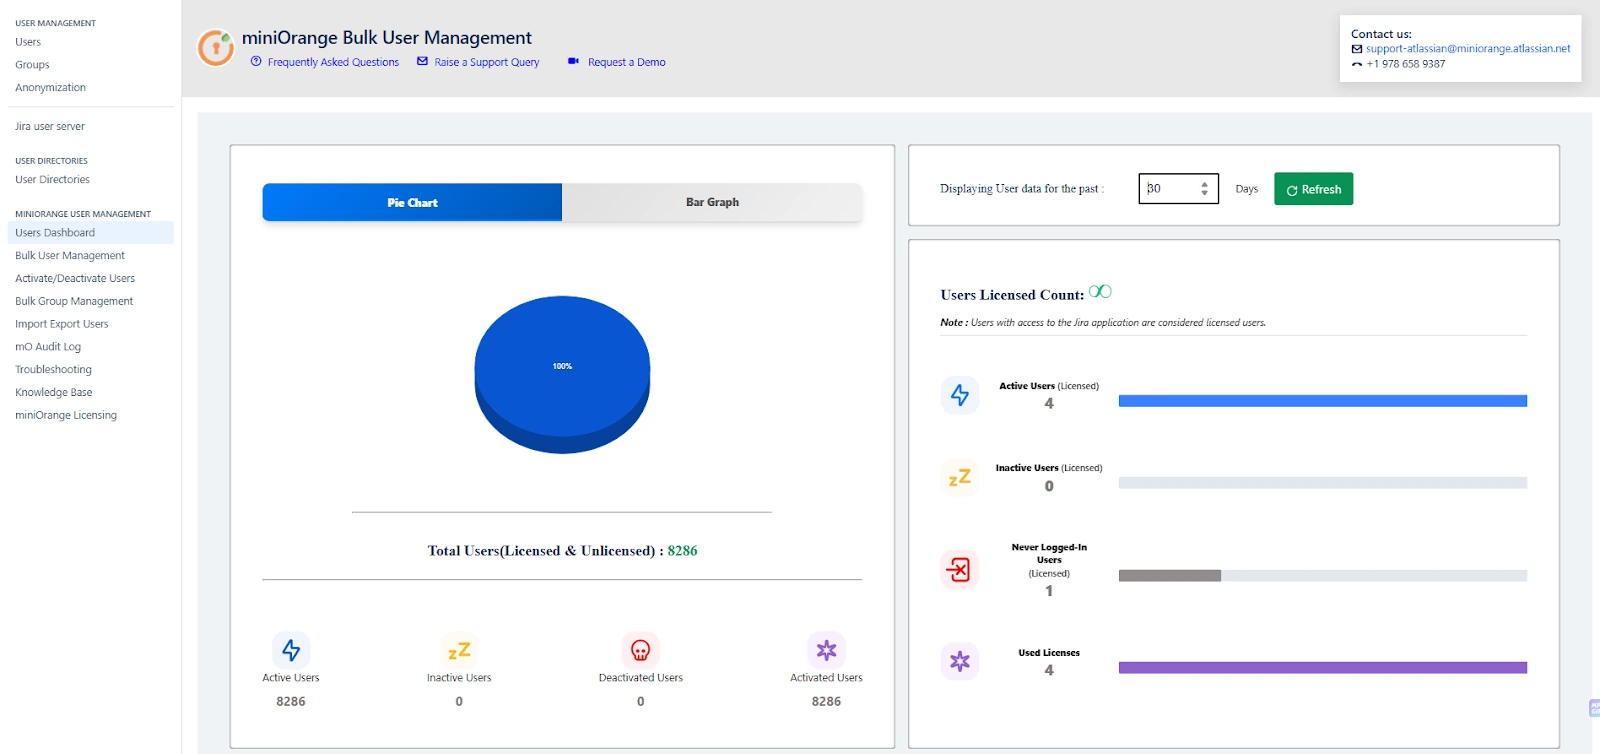Click the purple star icon beside Used Licenses
Image resolution: width=1600 pixels, height=754 pixels.
pos(960,661)
